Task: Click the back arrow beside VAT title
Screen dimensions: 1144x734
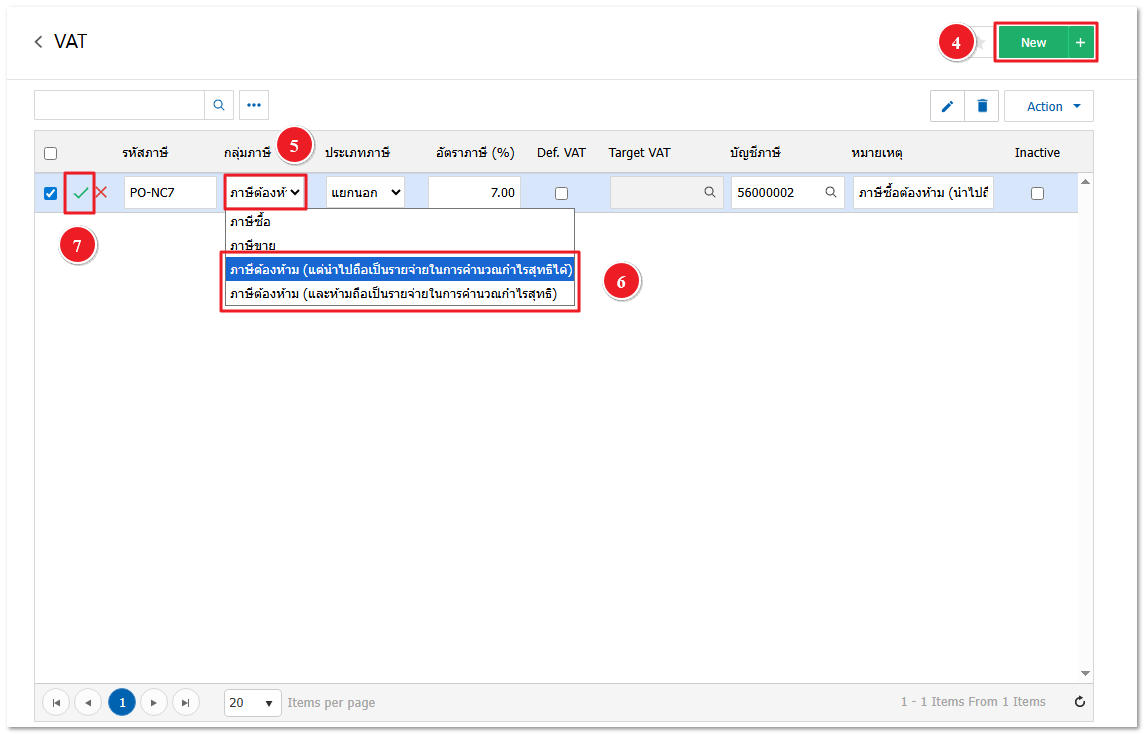Action: pos(38,42)
